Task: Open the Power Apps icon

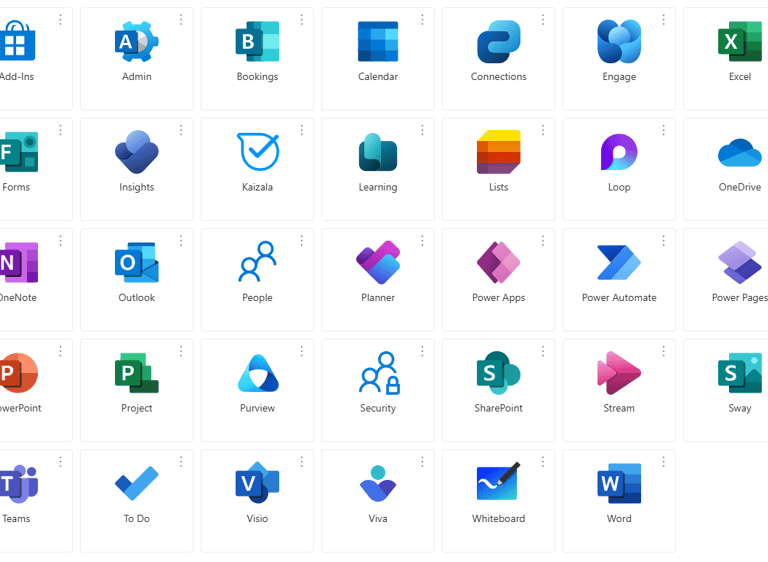Action: (x=499, y=263)
